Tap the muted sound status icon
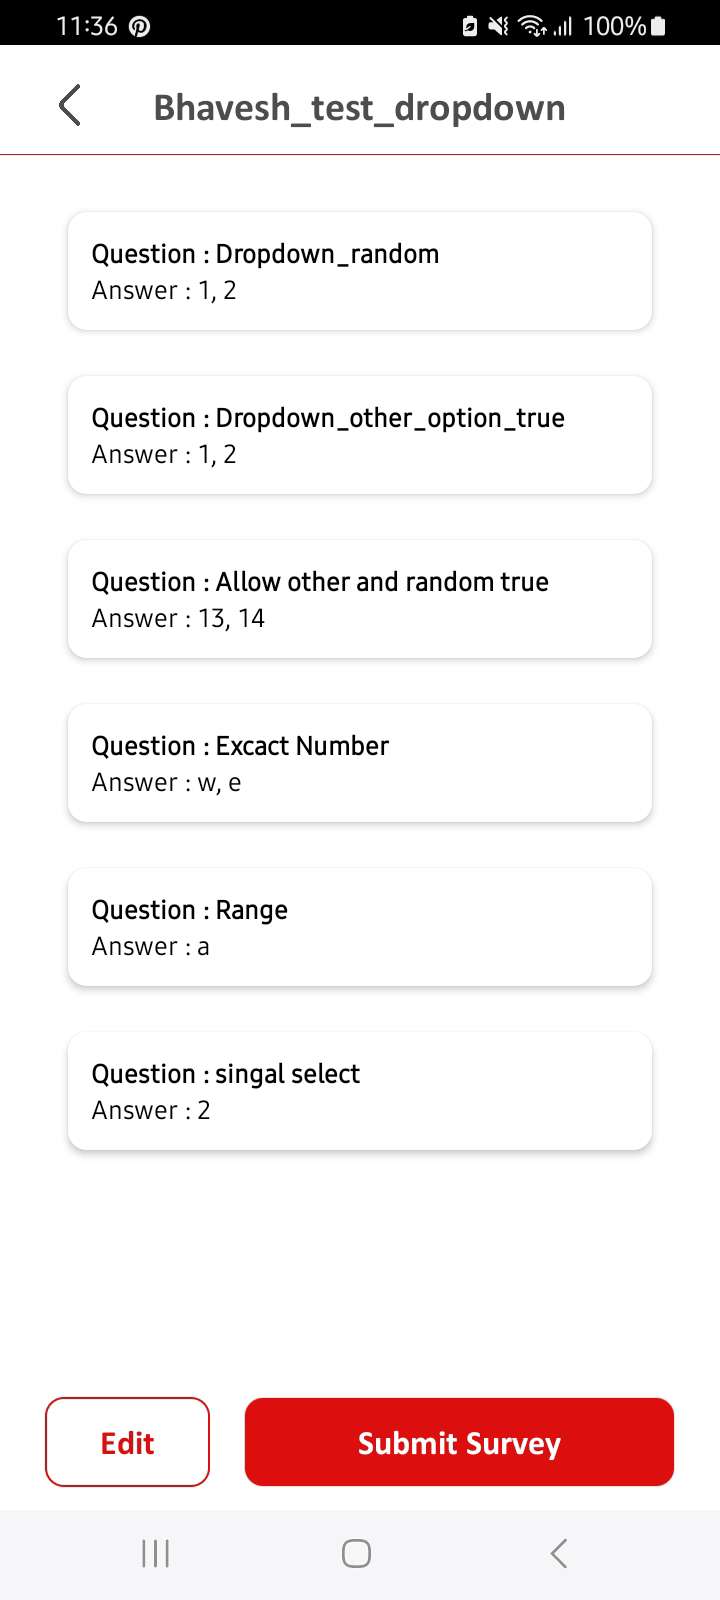 tap(498, 27)
